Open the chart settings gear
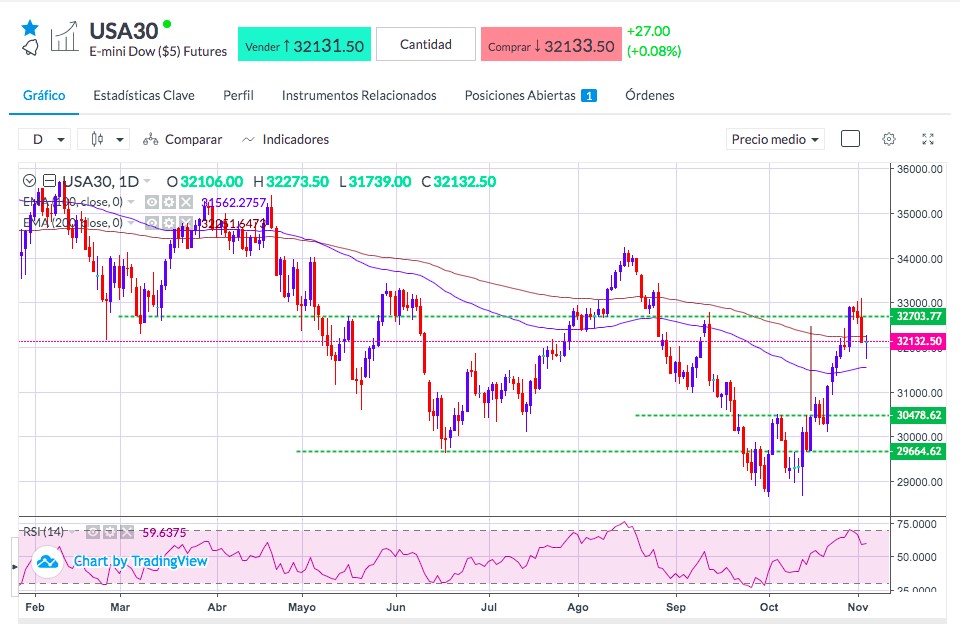Image resolution: width=960 pixels, height=624 pixels. click(889, 139)
